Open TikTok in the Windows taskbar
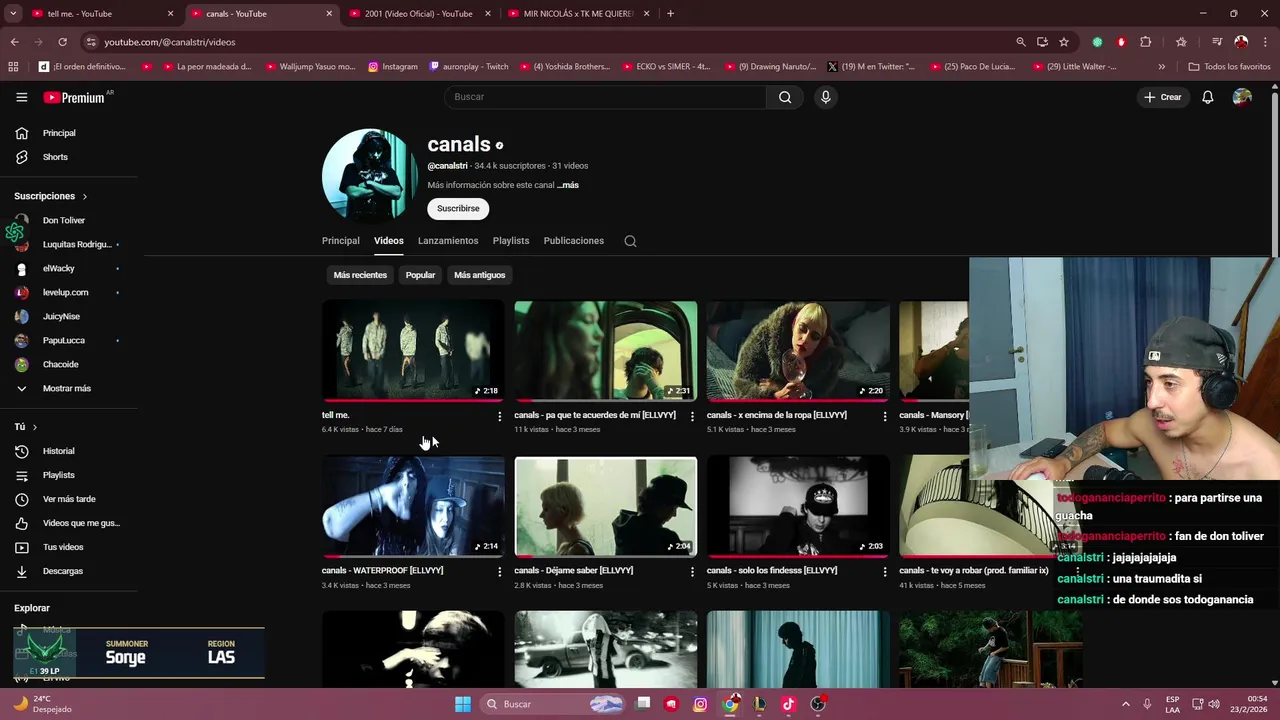Viewport: 1280px width, 720px height. 788,704
